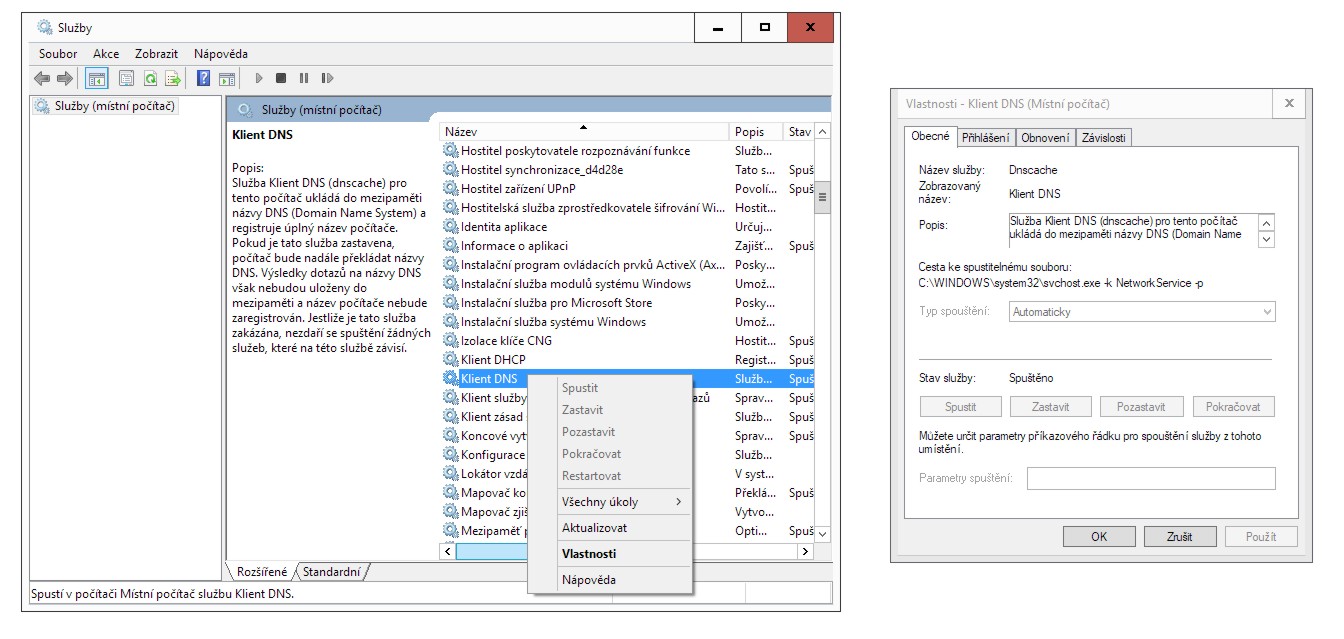Viewport: 1344px width, 639px height.
Task: Switch to the Přihlášení tab
Action: coord(986,138)
